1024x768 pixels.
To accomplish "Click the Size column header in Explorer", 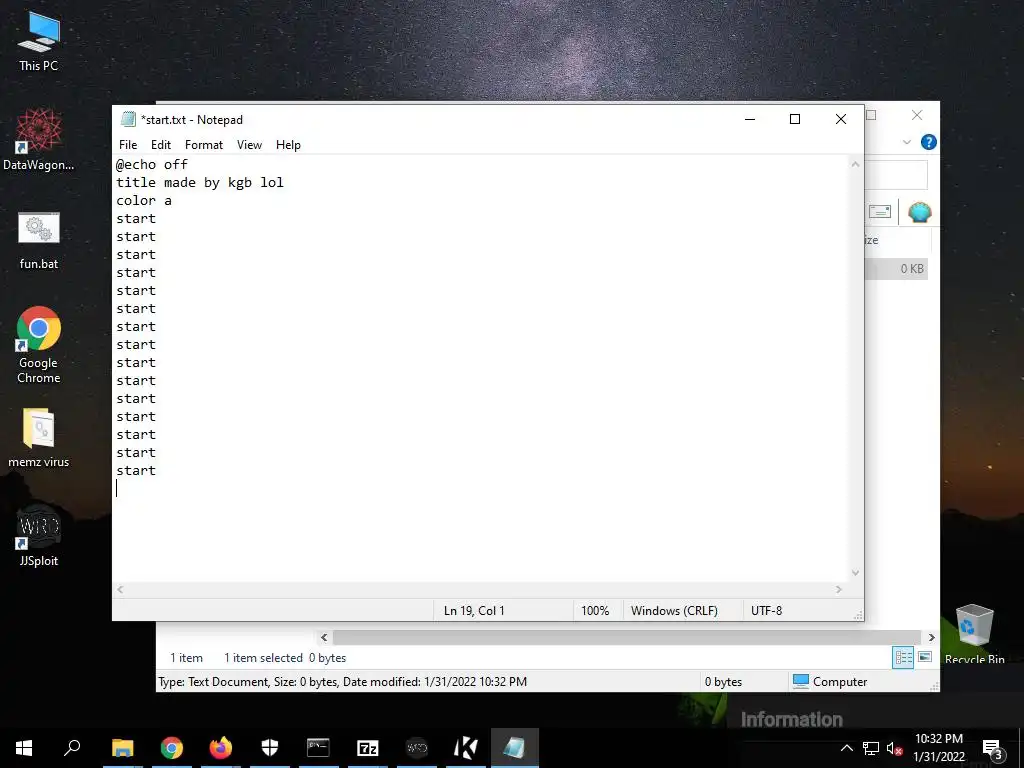I will 896,240.
